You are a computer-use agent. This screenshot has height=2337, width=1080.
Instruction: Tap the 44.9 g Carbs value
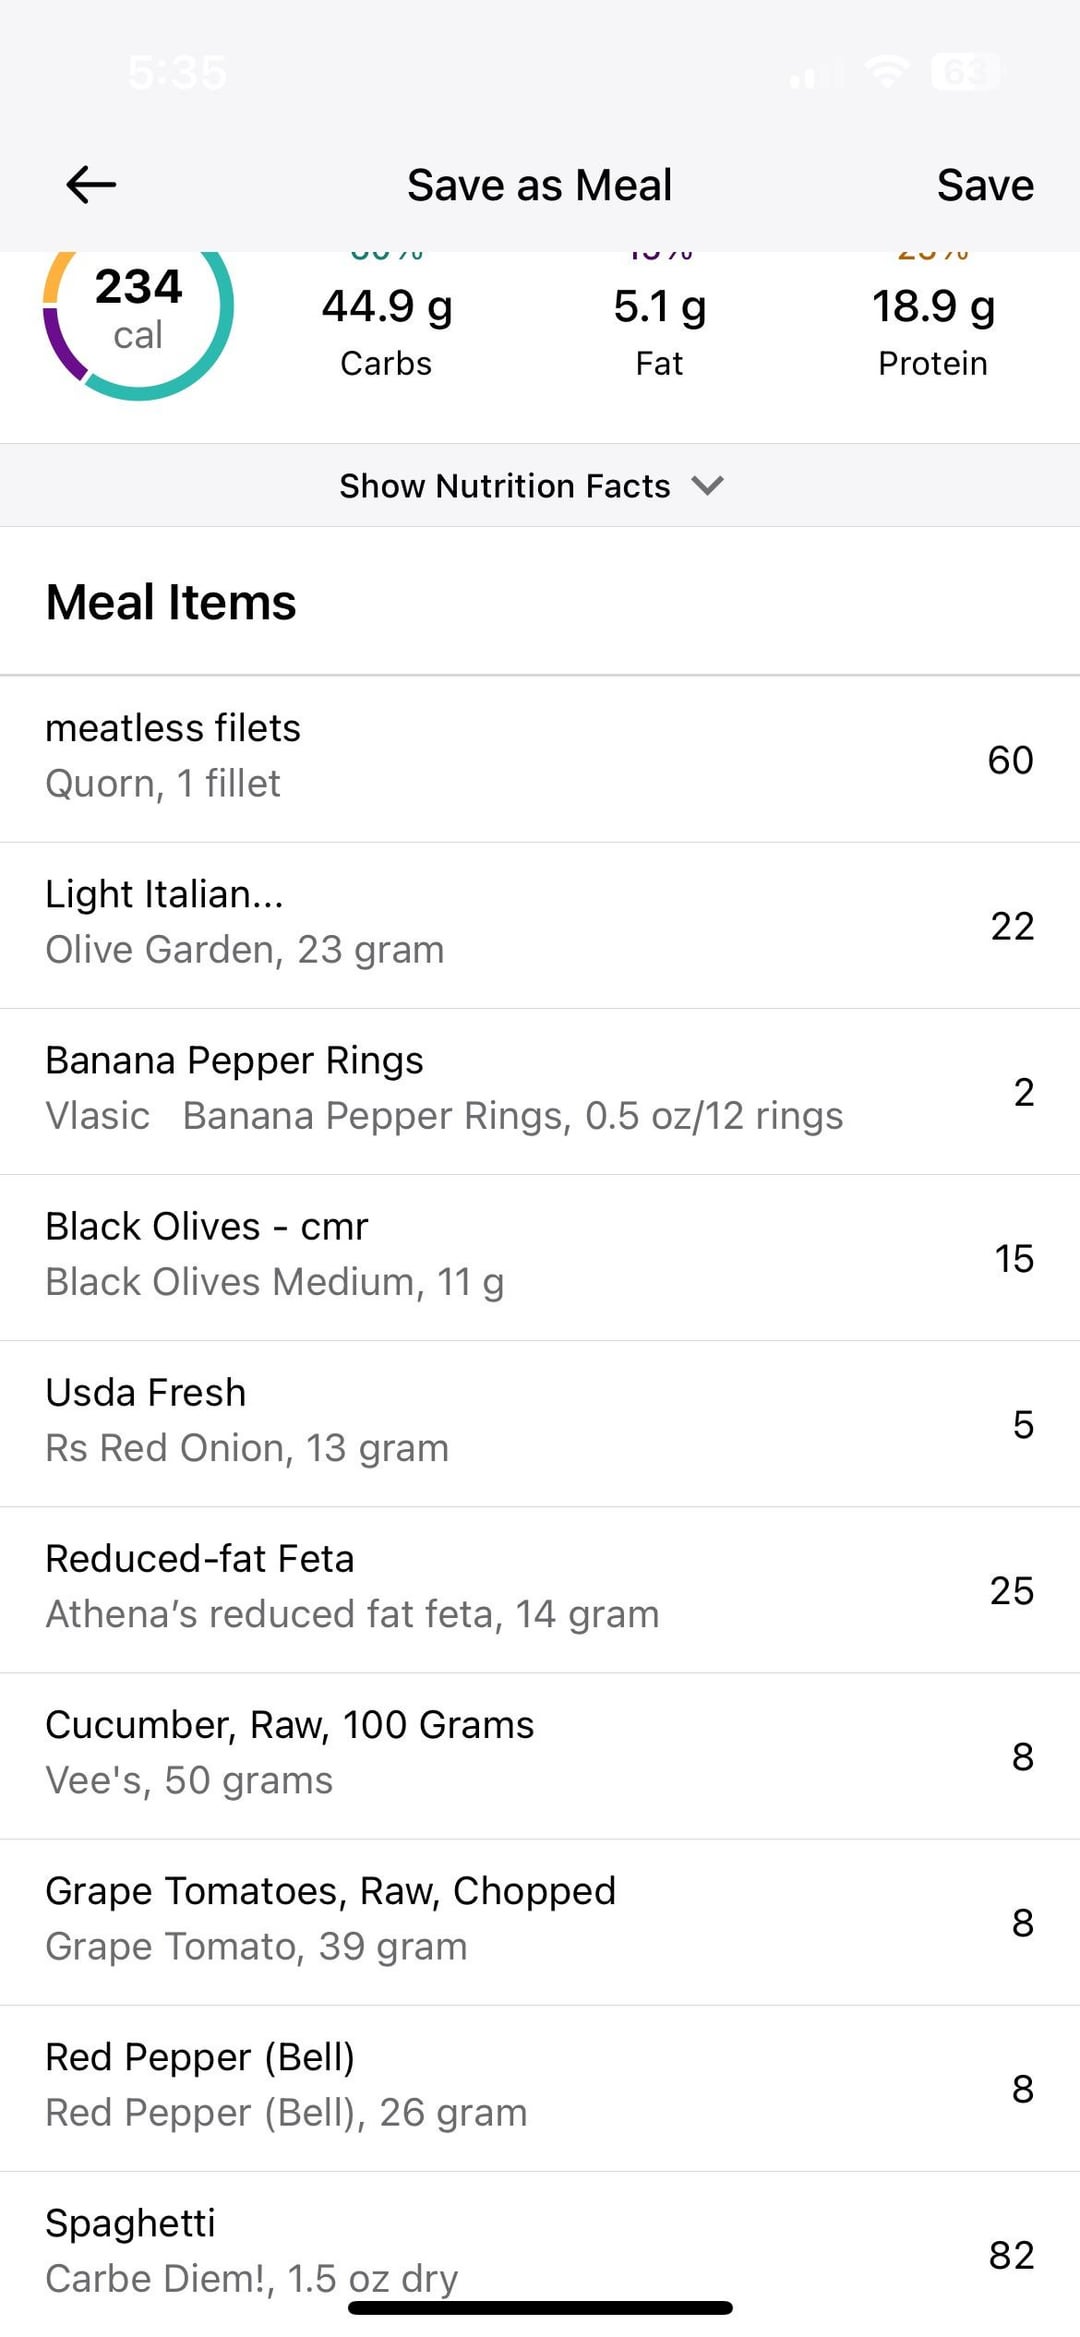tap(387, 306)
